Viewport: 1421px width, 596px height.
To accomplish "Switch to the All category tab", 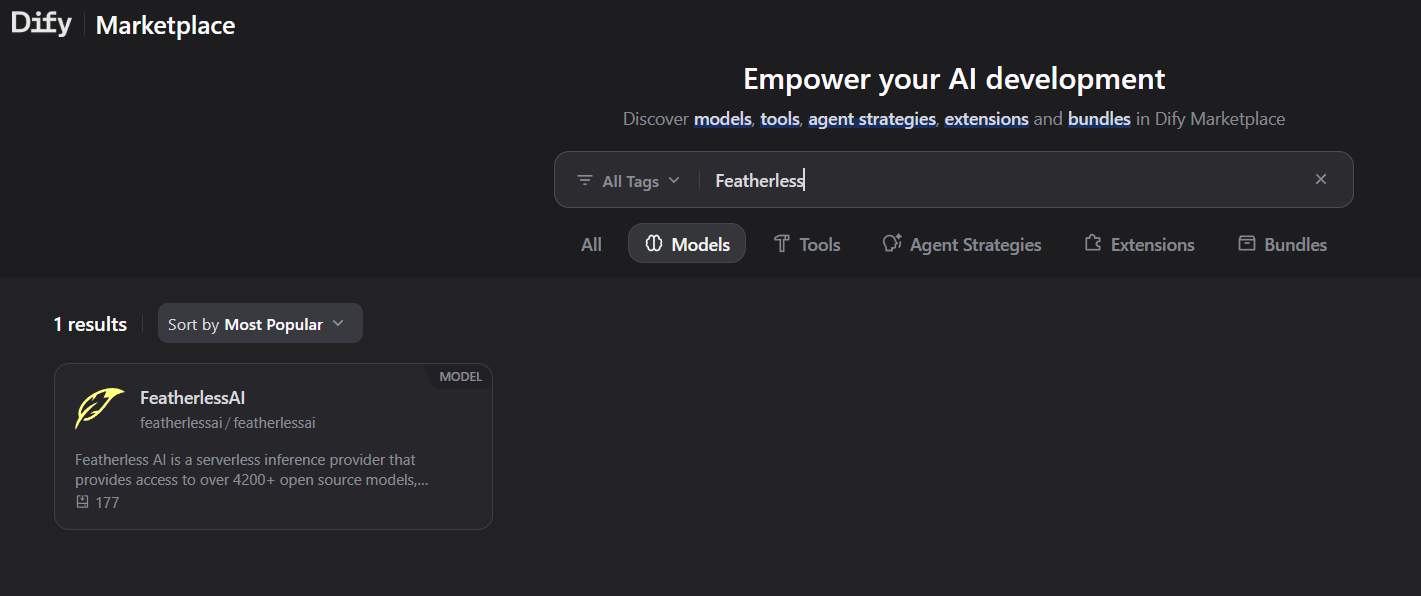I will click(592, 244).
